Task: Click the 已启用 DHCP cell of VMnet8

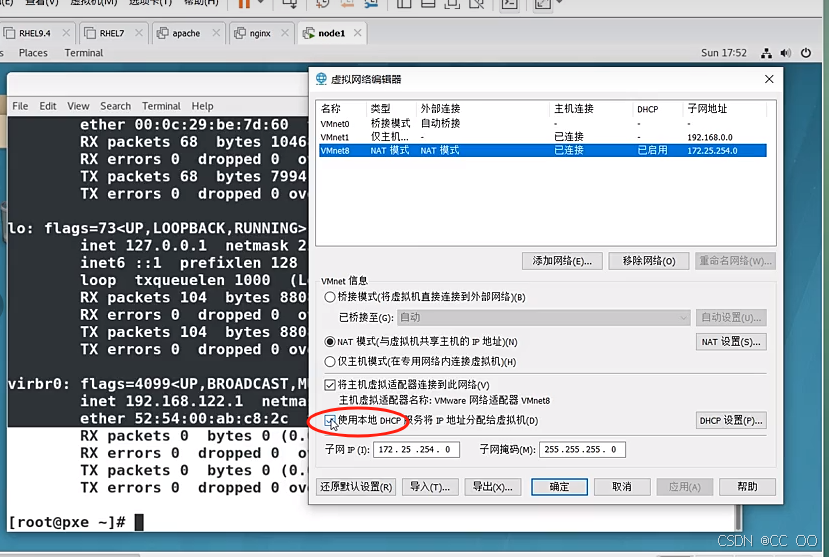Action: [x=652, y=151]
